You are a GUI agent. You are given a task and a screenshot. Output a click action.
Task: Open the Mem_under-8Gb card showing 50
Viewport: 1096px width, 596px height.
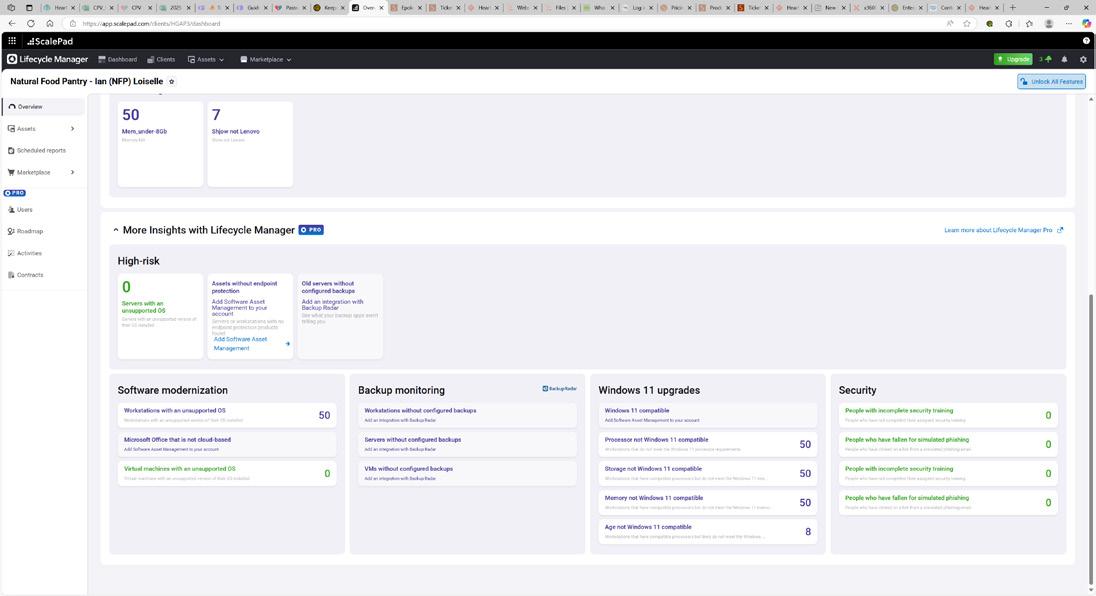(x=160, y=144)
